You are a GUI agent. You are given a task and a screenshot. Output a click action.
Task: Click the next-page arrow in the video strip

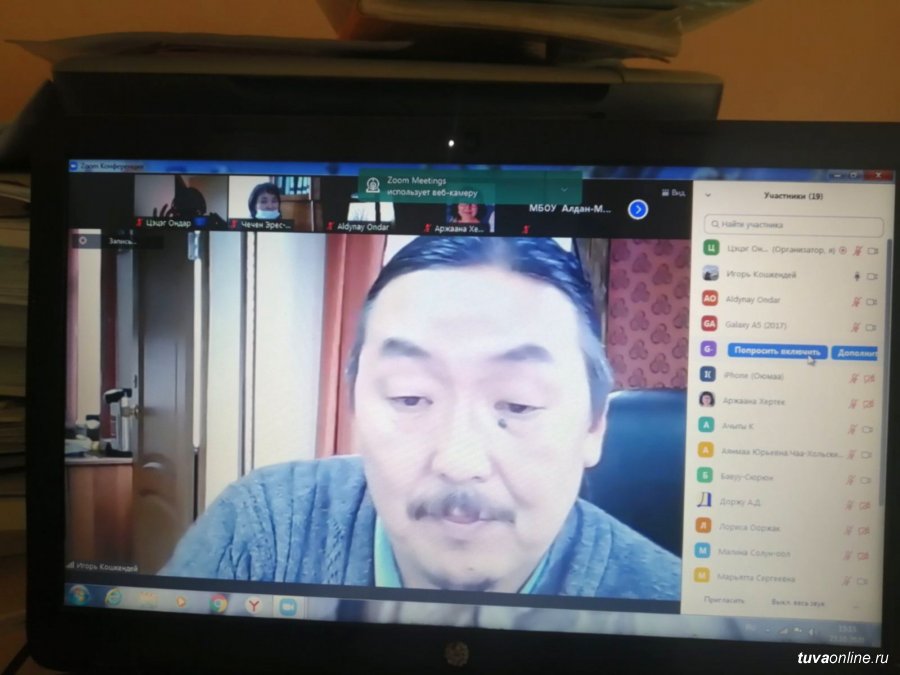coord(638,209)
